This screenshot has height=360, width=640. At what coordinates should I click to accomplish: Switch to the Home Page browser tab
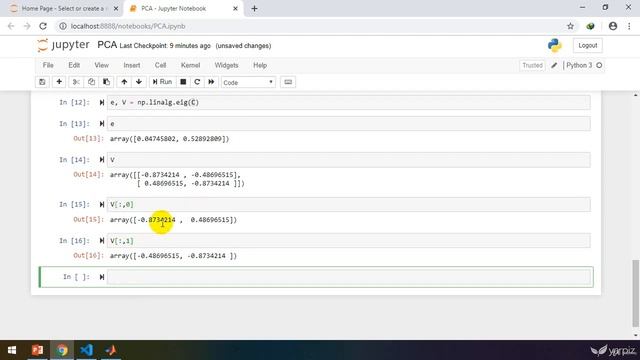click(63, 9)
